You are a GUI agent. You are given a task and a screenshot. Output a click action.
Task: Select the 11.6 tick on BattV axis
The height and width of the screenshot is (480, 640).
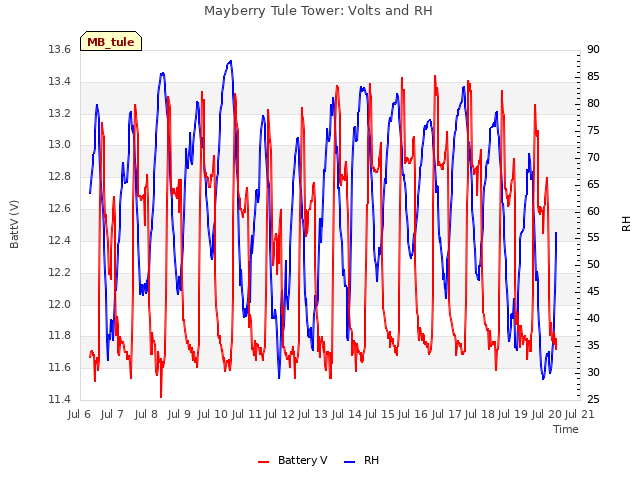pos(59,367)
